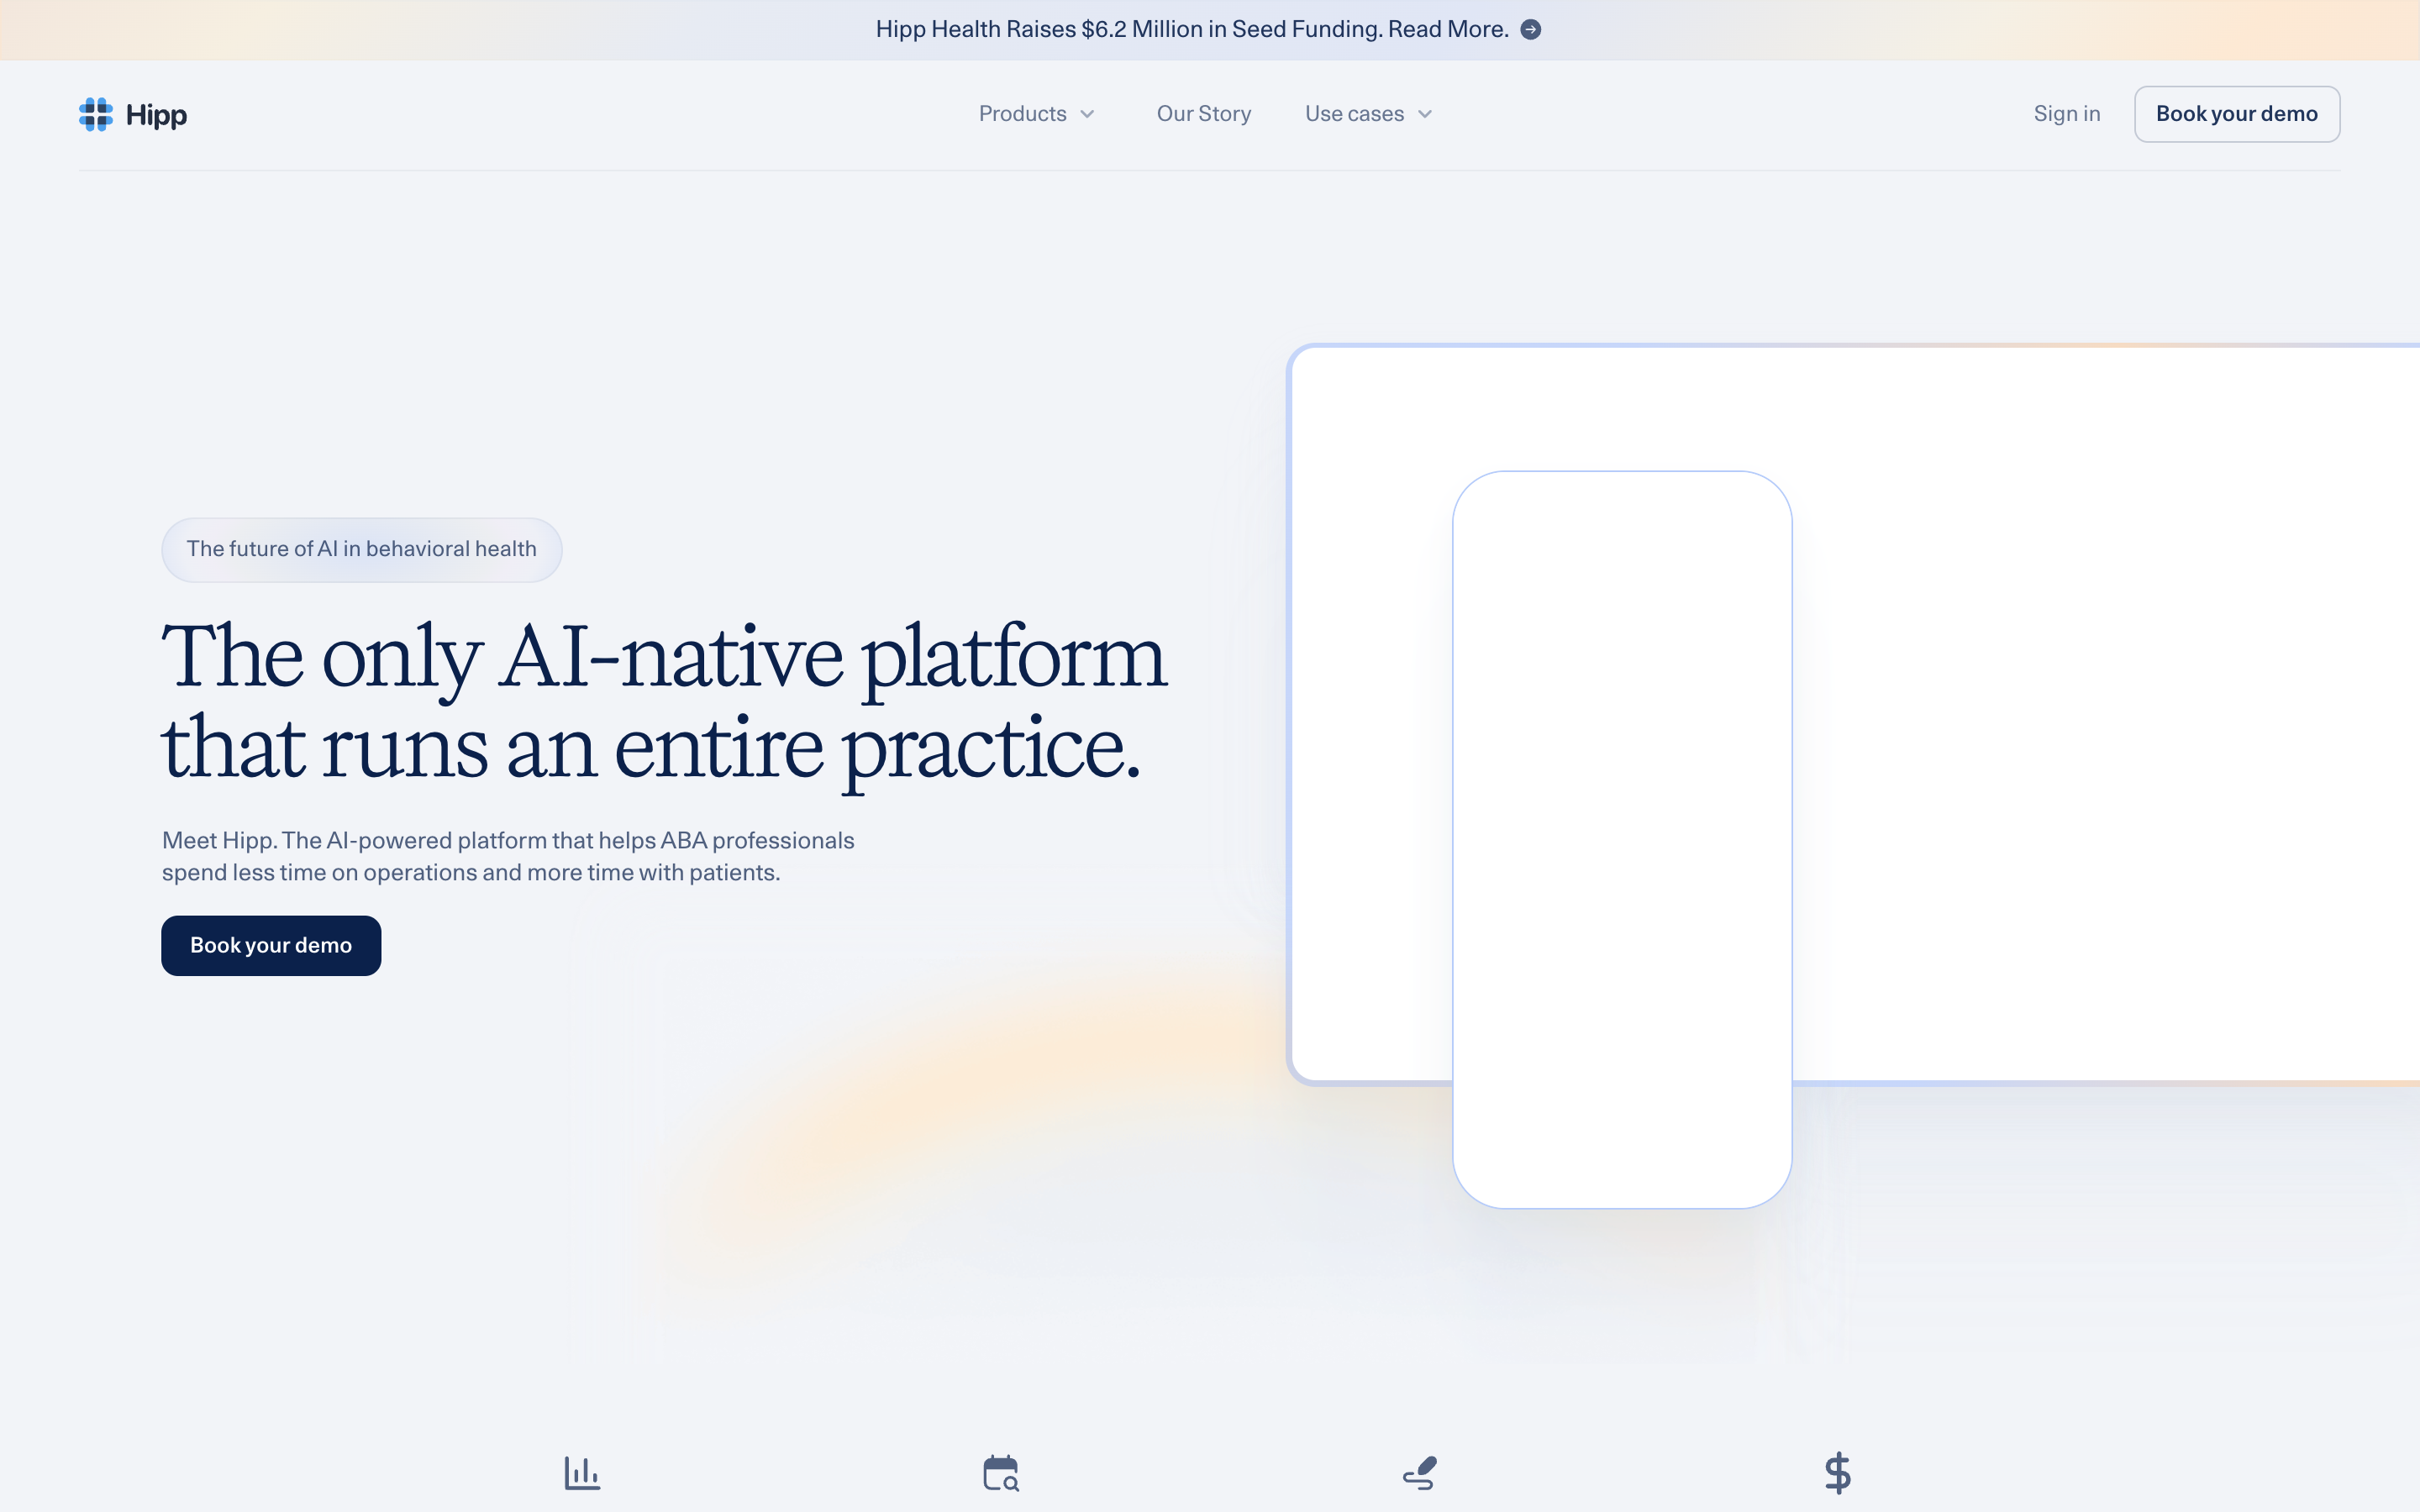
Task: Click the Hipp logo icon
Action: click(96, 114)
